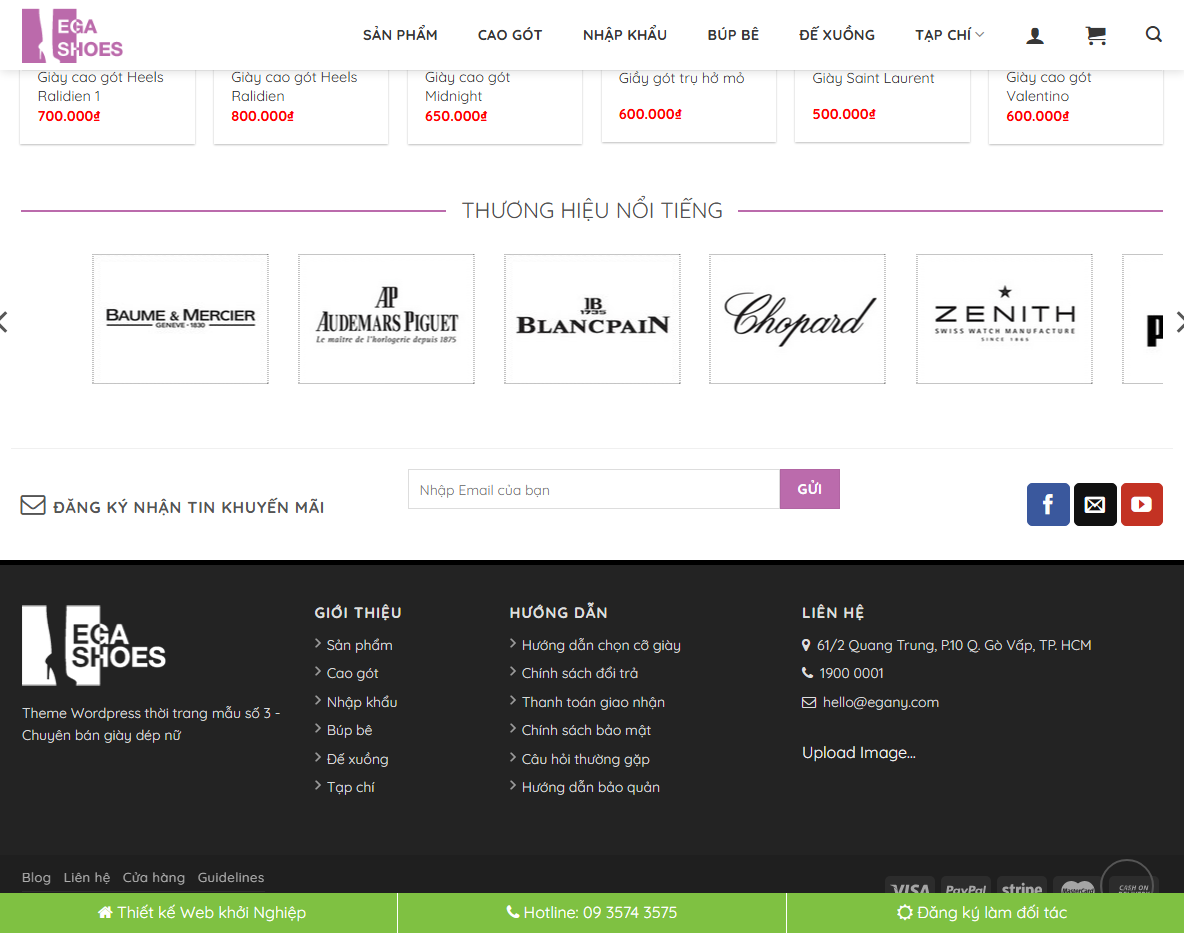Screen dimensions: 1184x933
Task: Open the Facebook social icon
Action: pyautogui.click(x=1048, y=505)
